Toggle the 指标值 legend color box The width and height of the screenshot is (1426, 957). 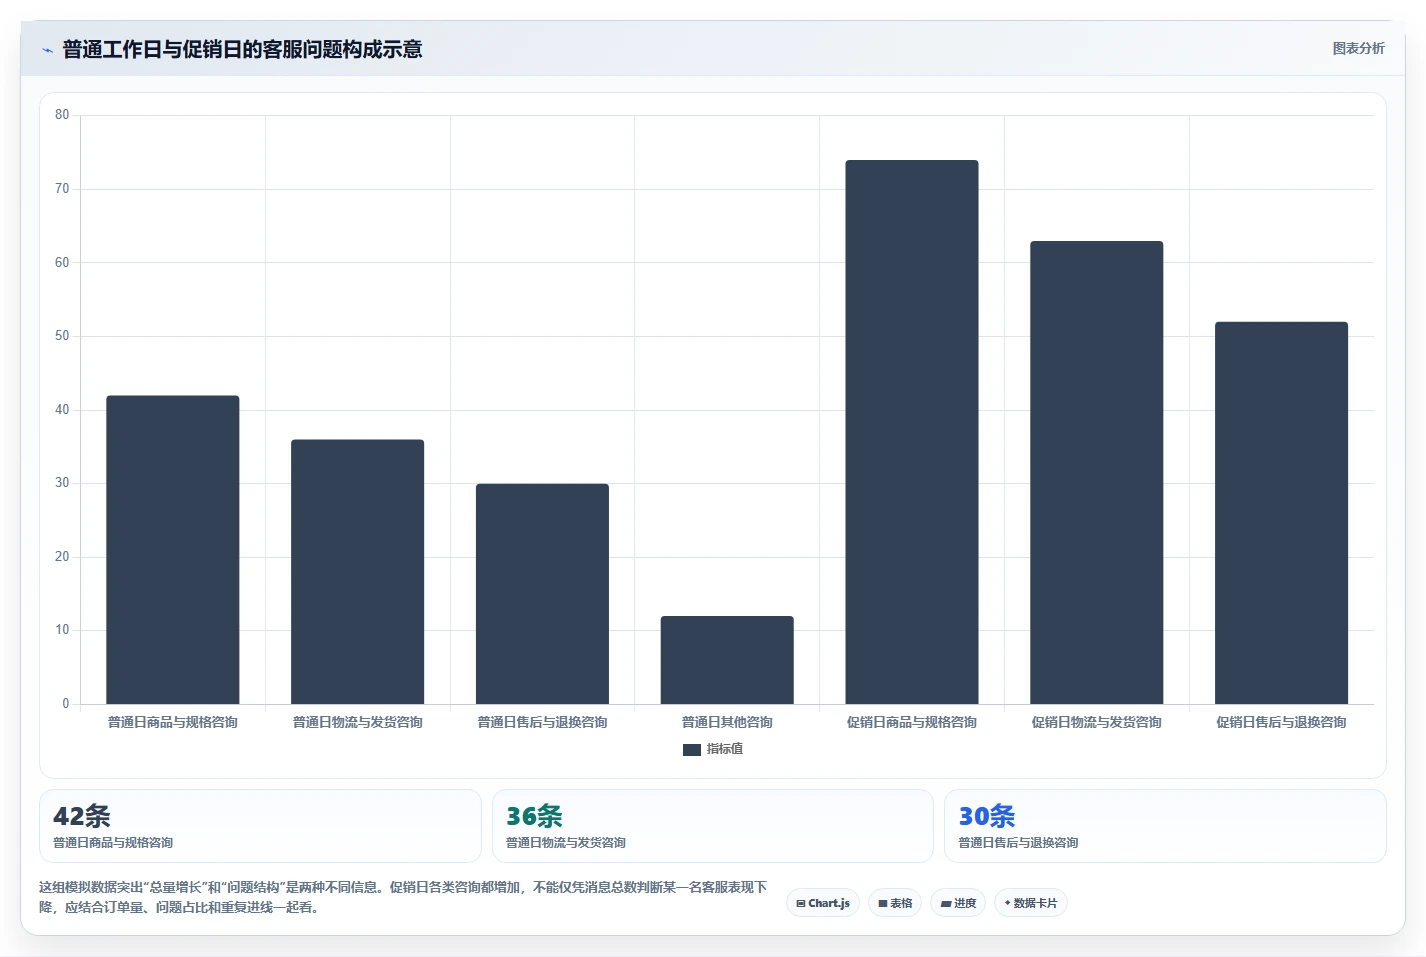pos(692,749)
